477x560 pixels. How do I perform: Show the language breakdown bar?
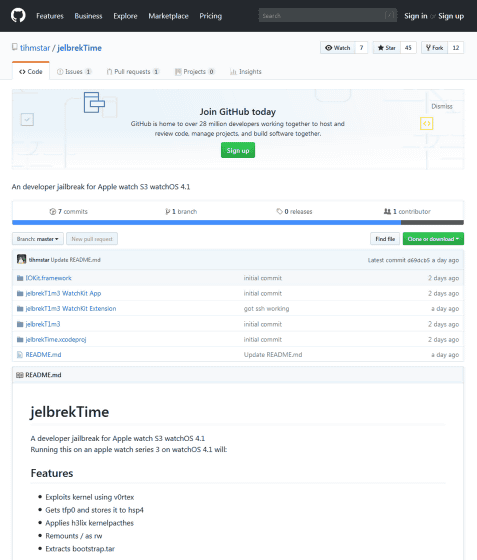(238, 222)
